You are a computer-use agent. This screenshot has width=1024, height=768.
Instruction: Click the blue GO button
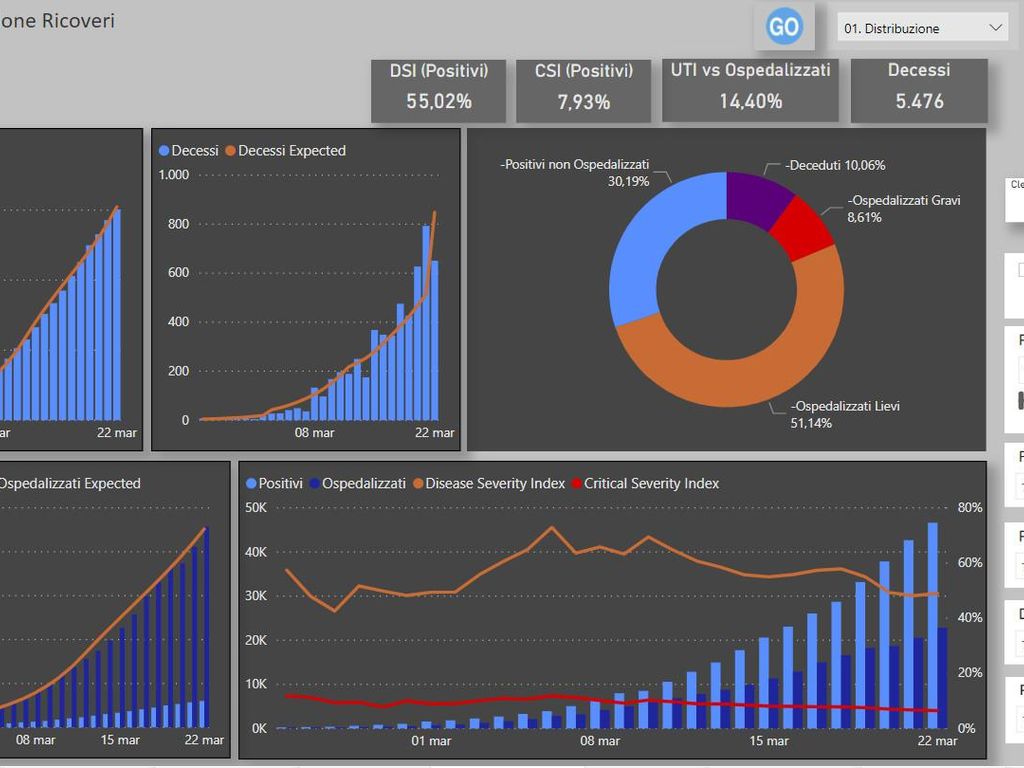[x=783, y=27]
